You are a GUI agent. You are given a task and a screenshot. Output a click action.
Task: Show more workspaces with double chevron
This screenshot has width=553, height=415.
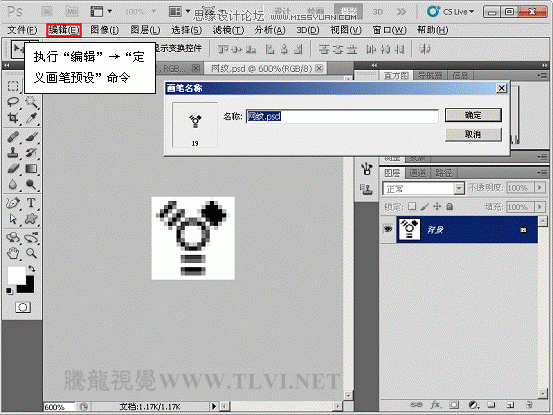coord(401,12)
